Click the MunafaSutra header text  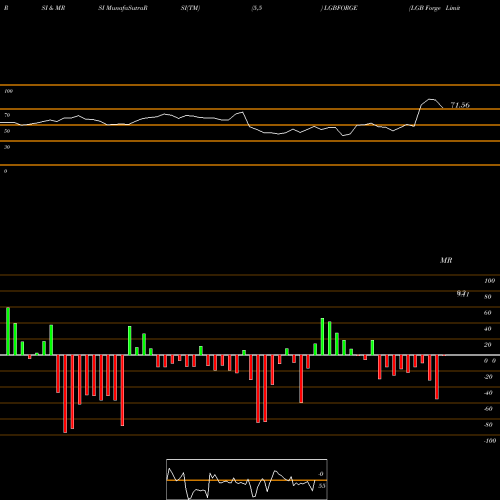pyautogui.click(x=123, y=8)
